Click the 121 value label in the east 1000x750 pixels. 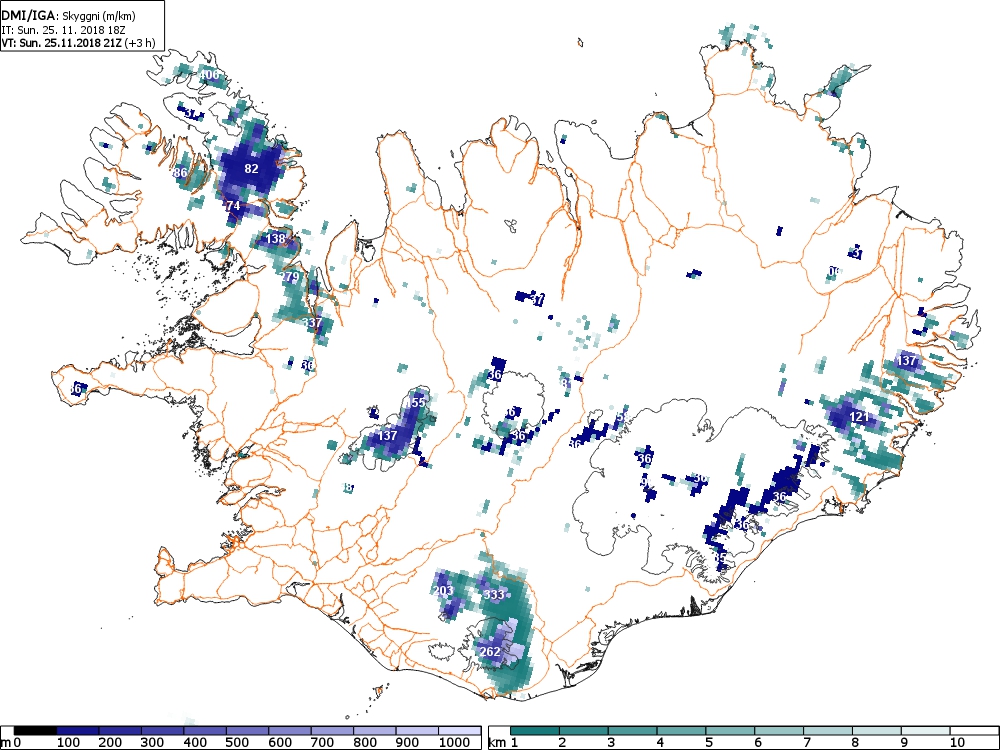(858, 417)
